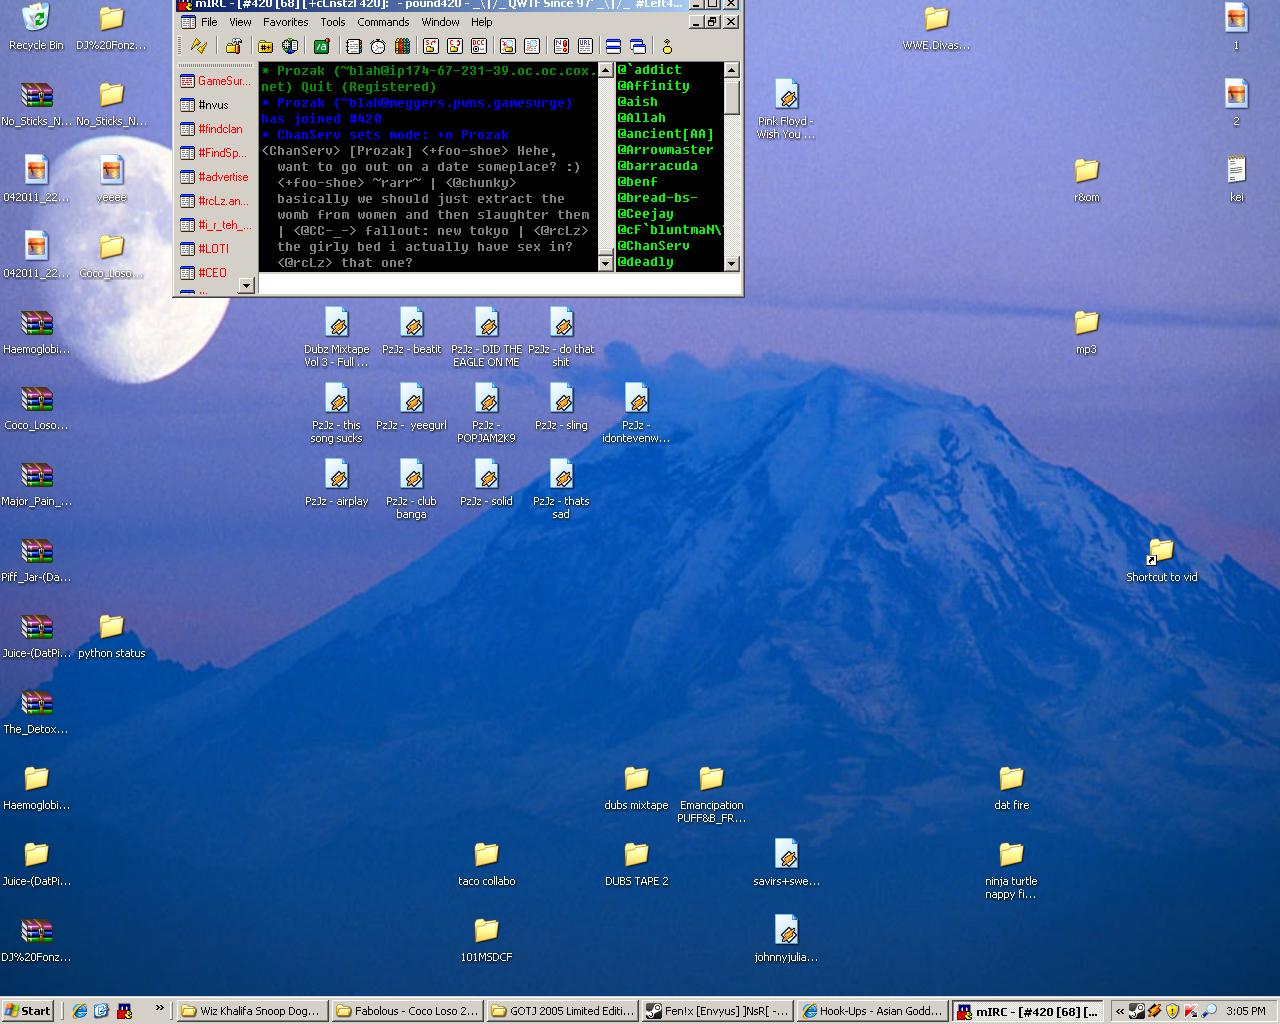The height and width of the screenshot is (1024, 1280).
Task: Open the URL list toolbar icon
Action: click(x=585, y=46)
